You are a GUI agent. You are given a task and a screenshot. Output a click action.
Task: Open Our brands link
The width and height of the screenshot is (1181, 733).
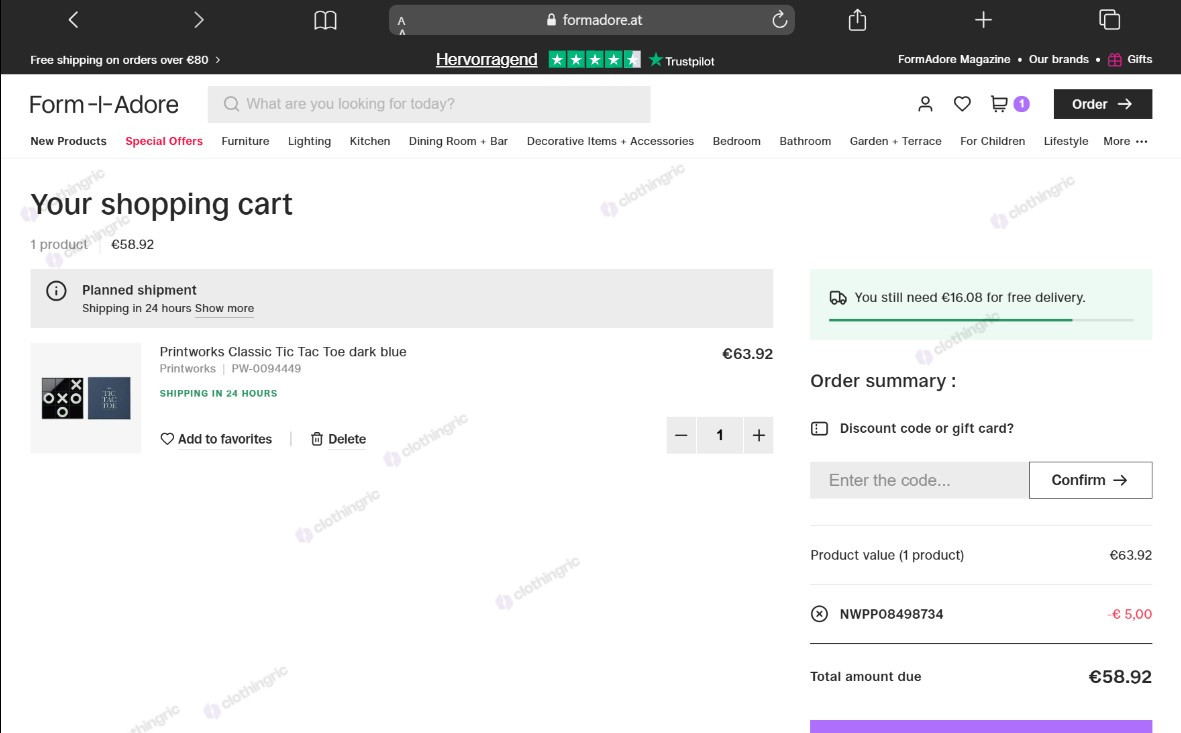[x=1059, y=60]
